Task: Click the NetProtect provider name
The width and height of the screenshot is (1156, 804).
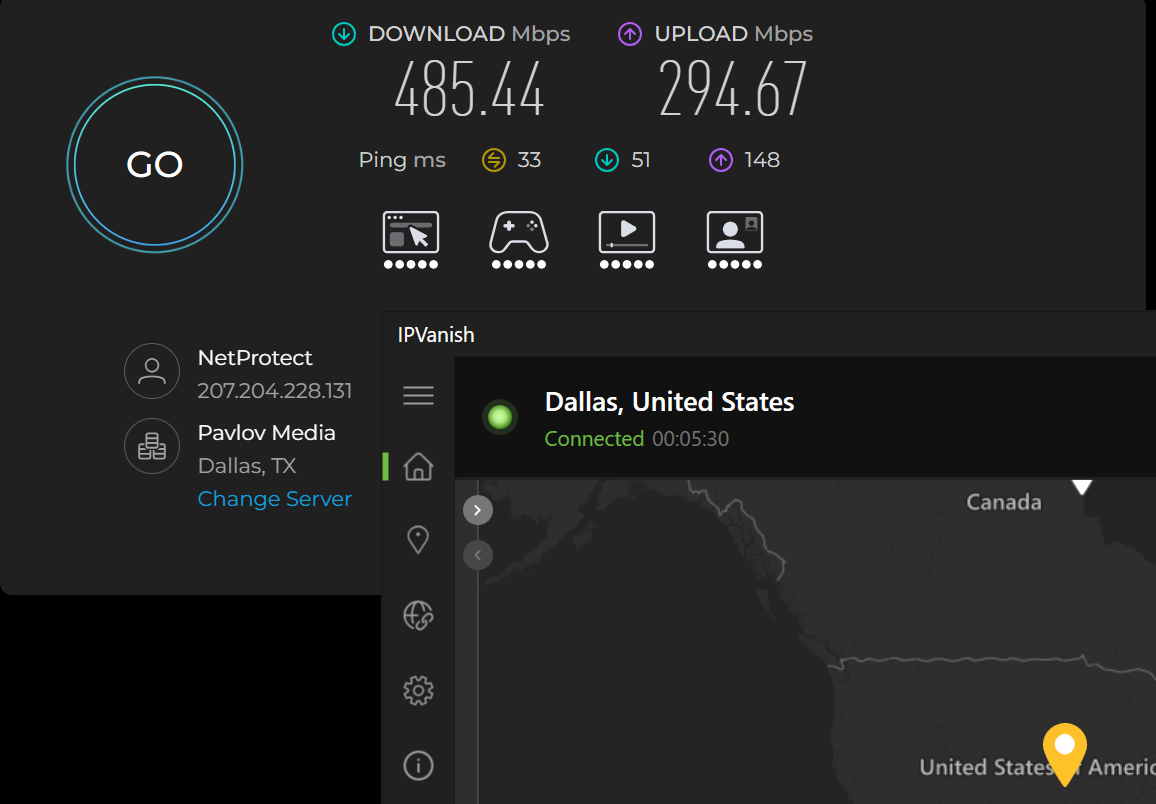Action: click(x=255, y=357)
